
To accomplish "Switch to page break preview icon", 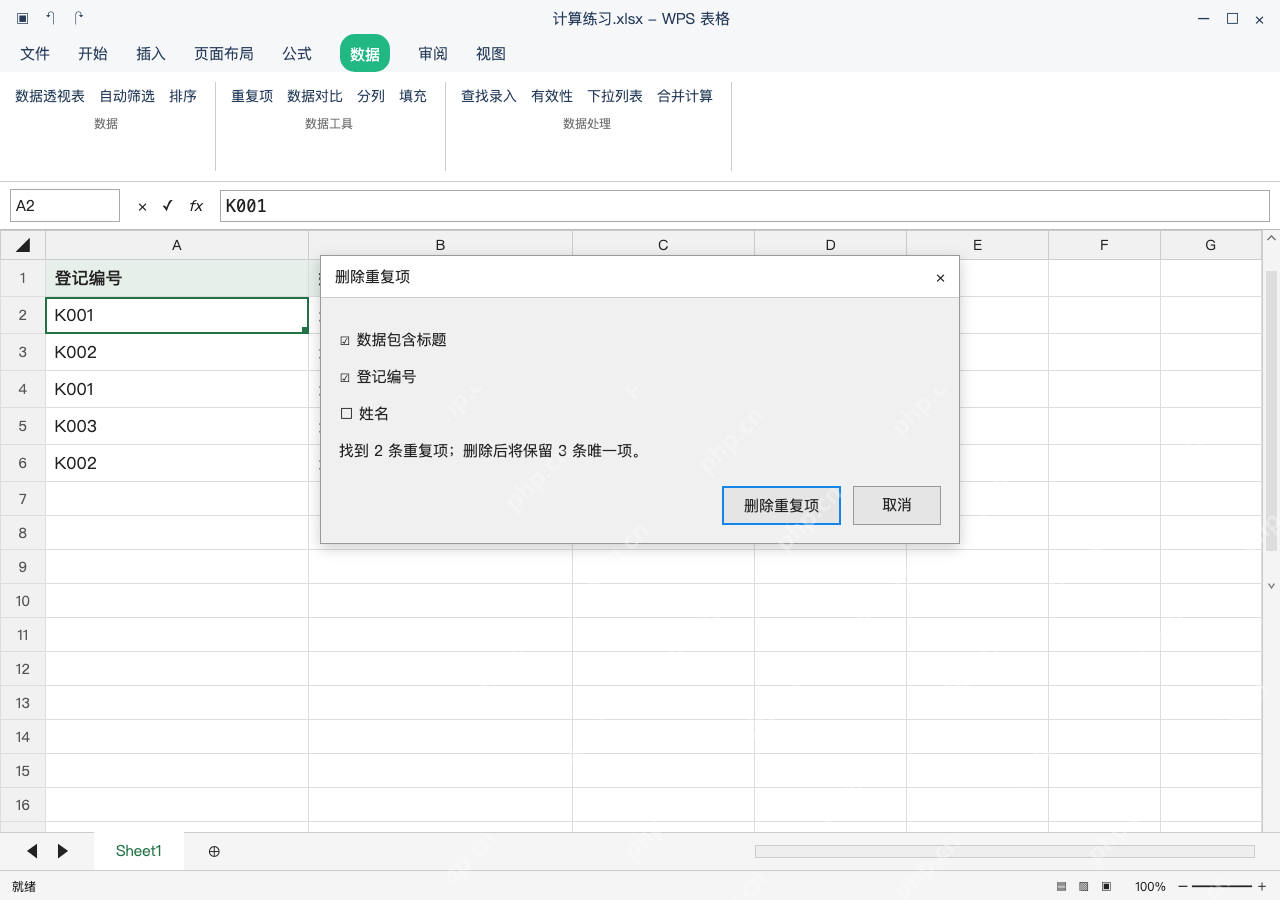I will click(x=1107, y=887).
